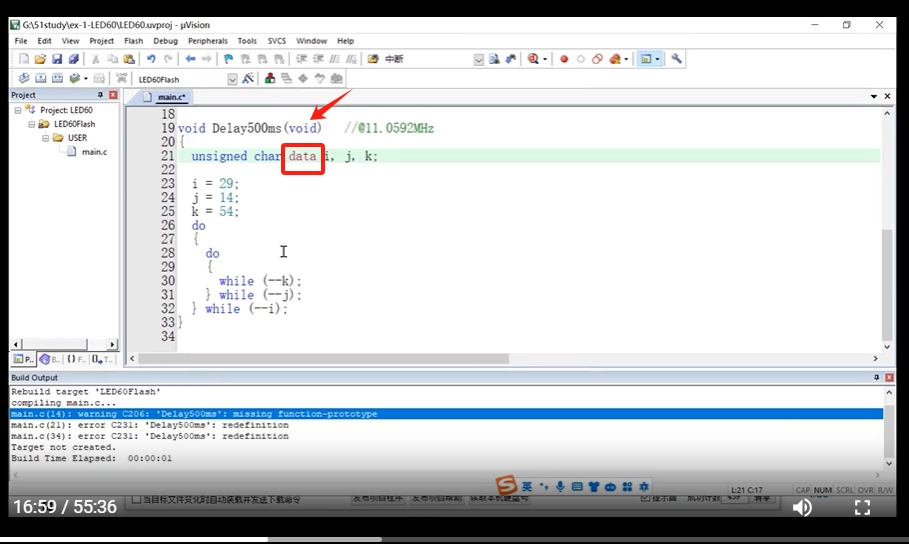909x544 pixels.
Task: Close the Build Output panel
Action: click(x=889, y=378)
